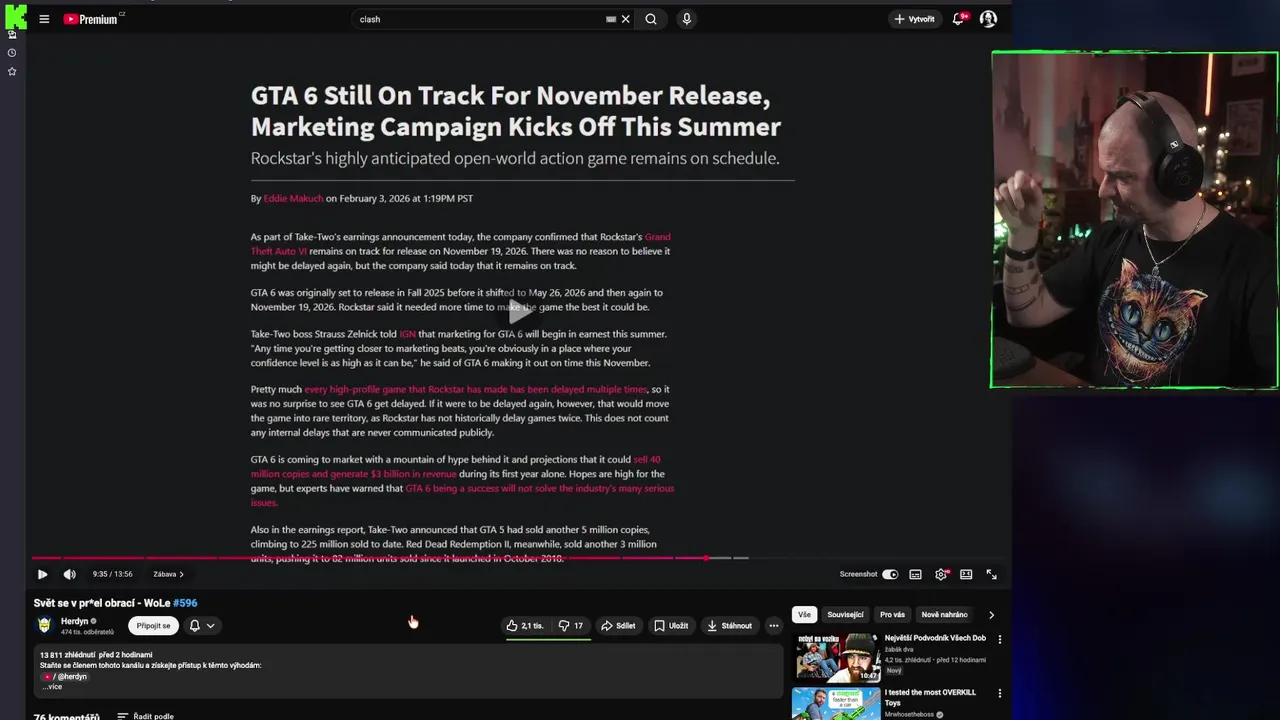Viewport: 1280px width, 720px height.
Task: Open the sidebar icon above the clock
Action: (x=12, y=35)
